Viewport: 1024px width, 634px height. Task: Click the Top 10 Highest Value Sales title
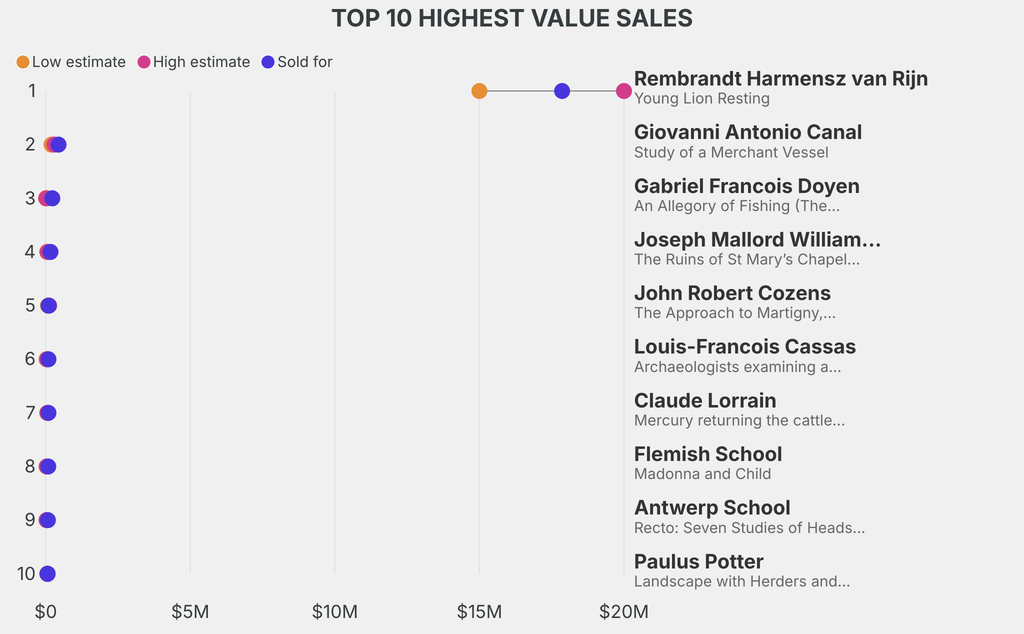(x=512, y=18)
